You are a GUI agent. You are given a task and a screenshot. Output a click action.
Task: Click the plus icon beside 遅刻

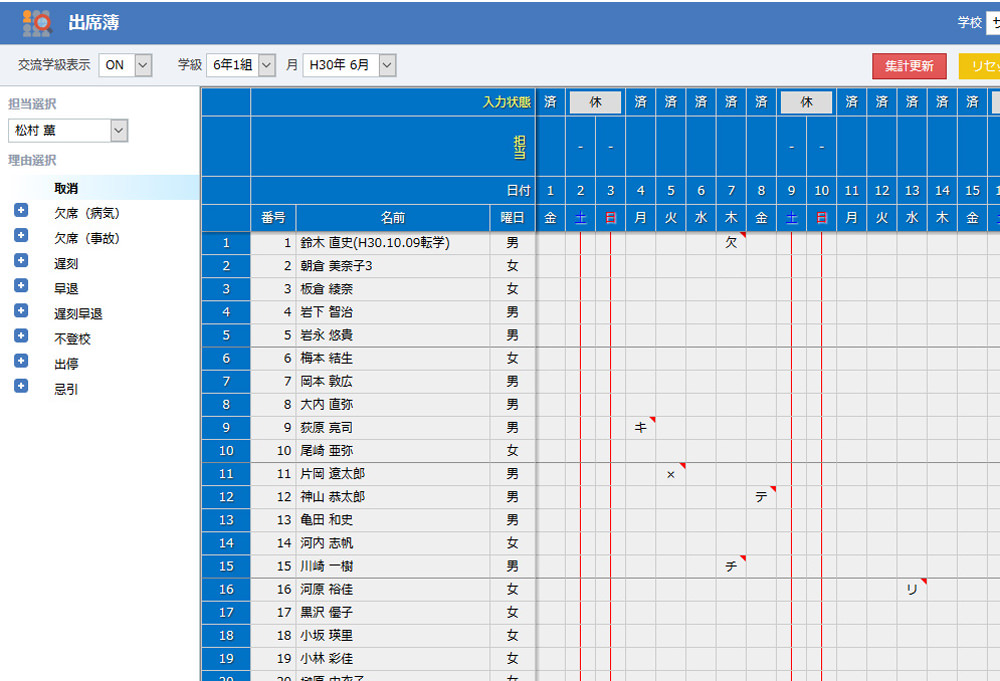tap(21, 261)
